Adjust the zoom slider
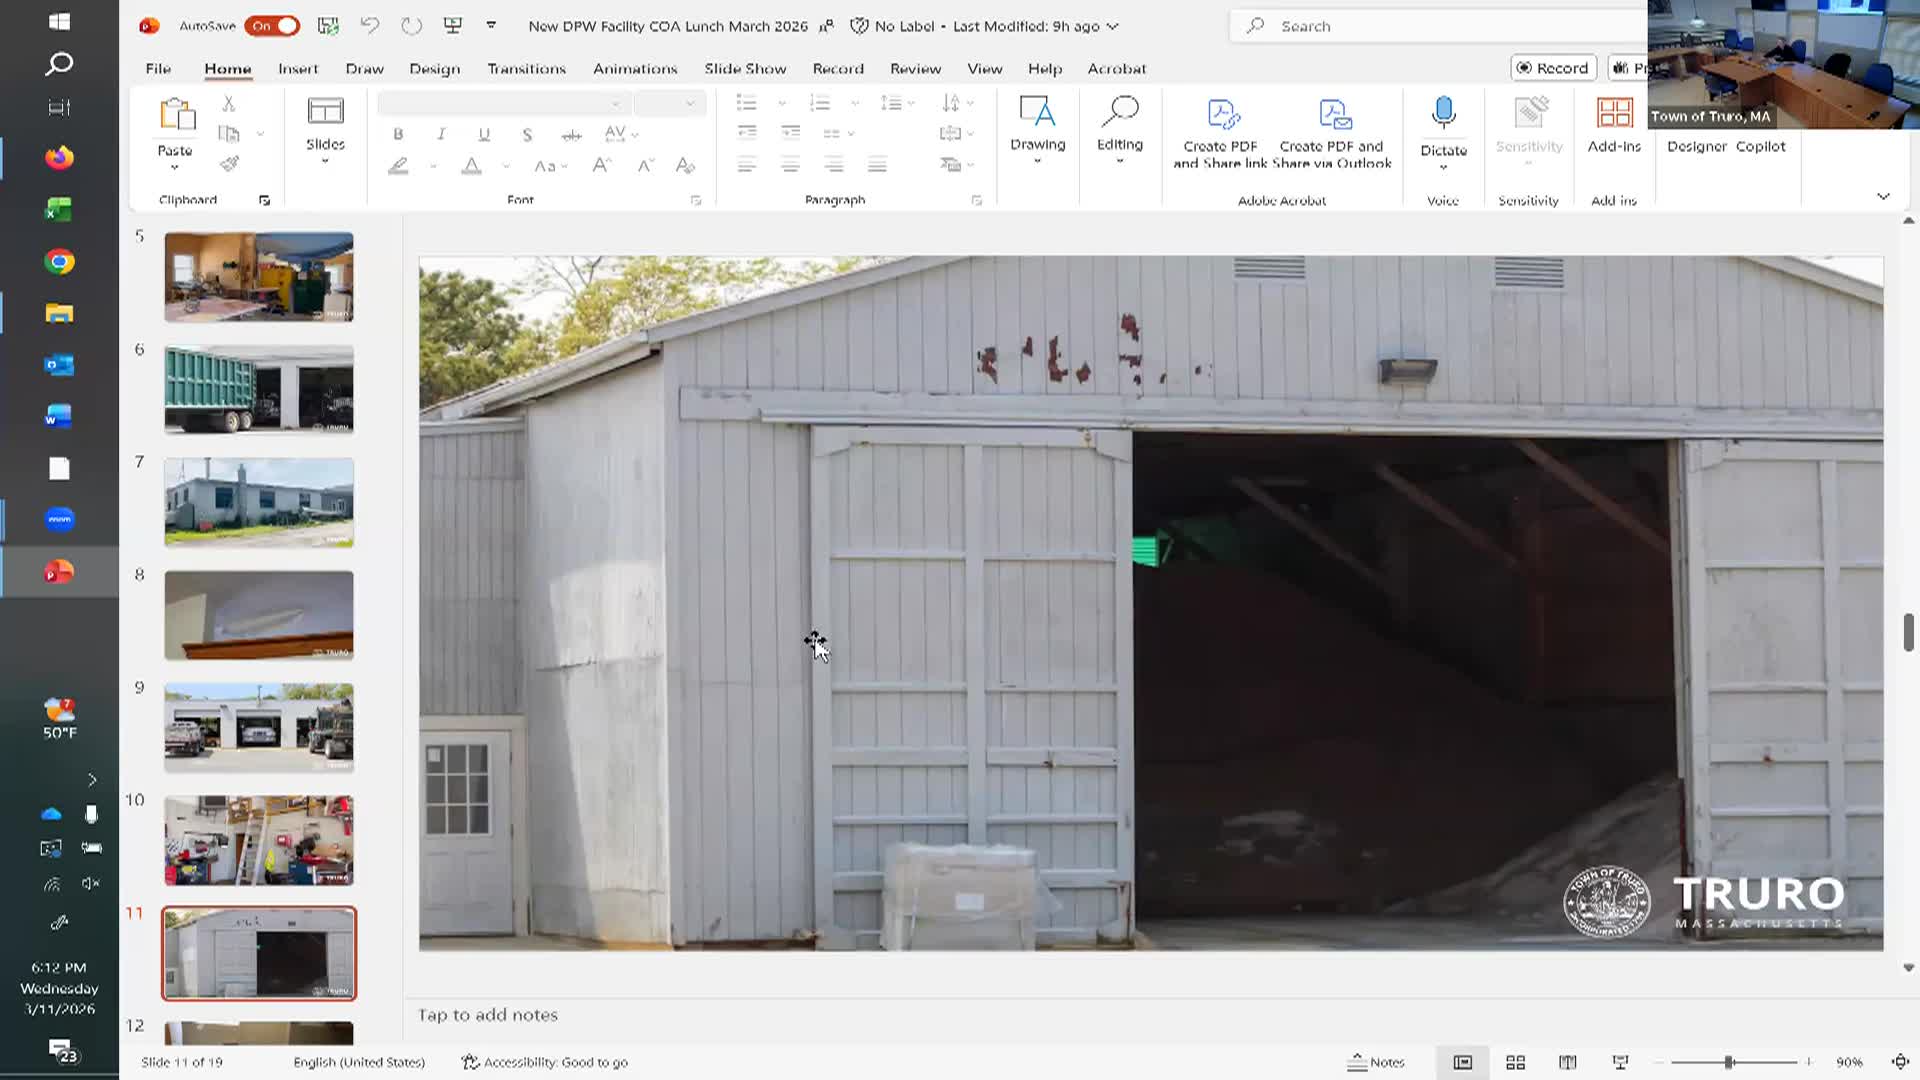The image size is (1920, 1080). (x=1729, y=1062)
